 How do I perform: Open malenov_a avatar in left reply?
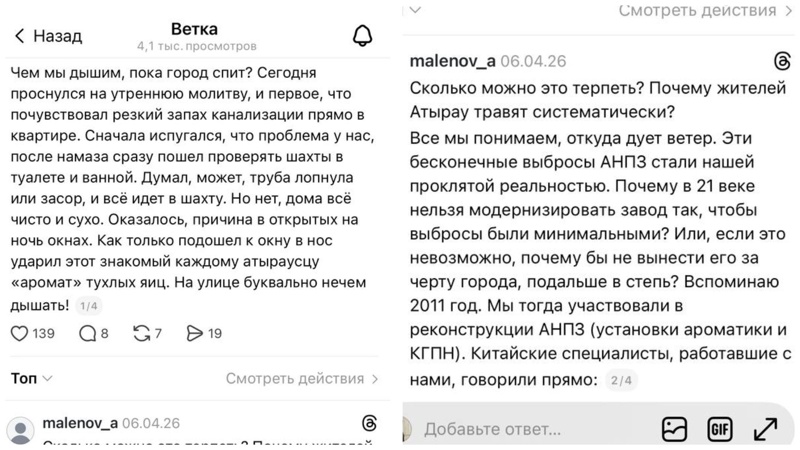(20, 431)
